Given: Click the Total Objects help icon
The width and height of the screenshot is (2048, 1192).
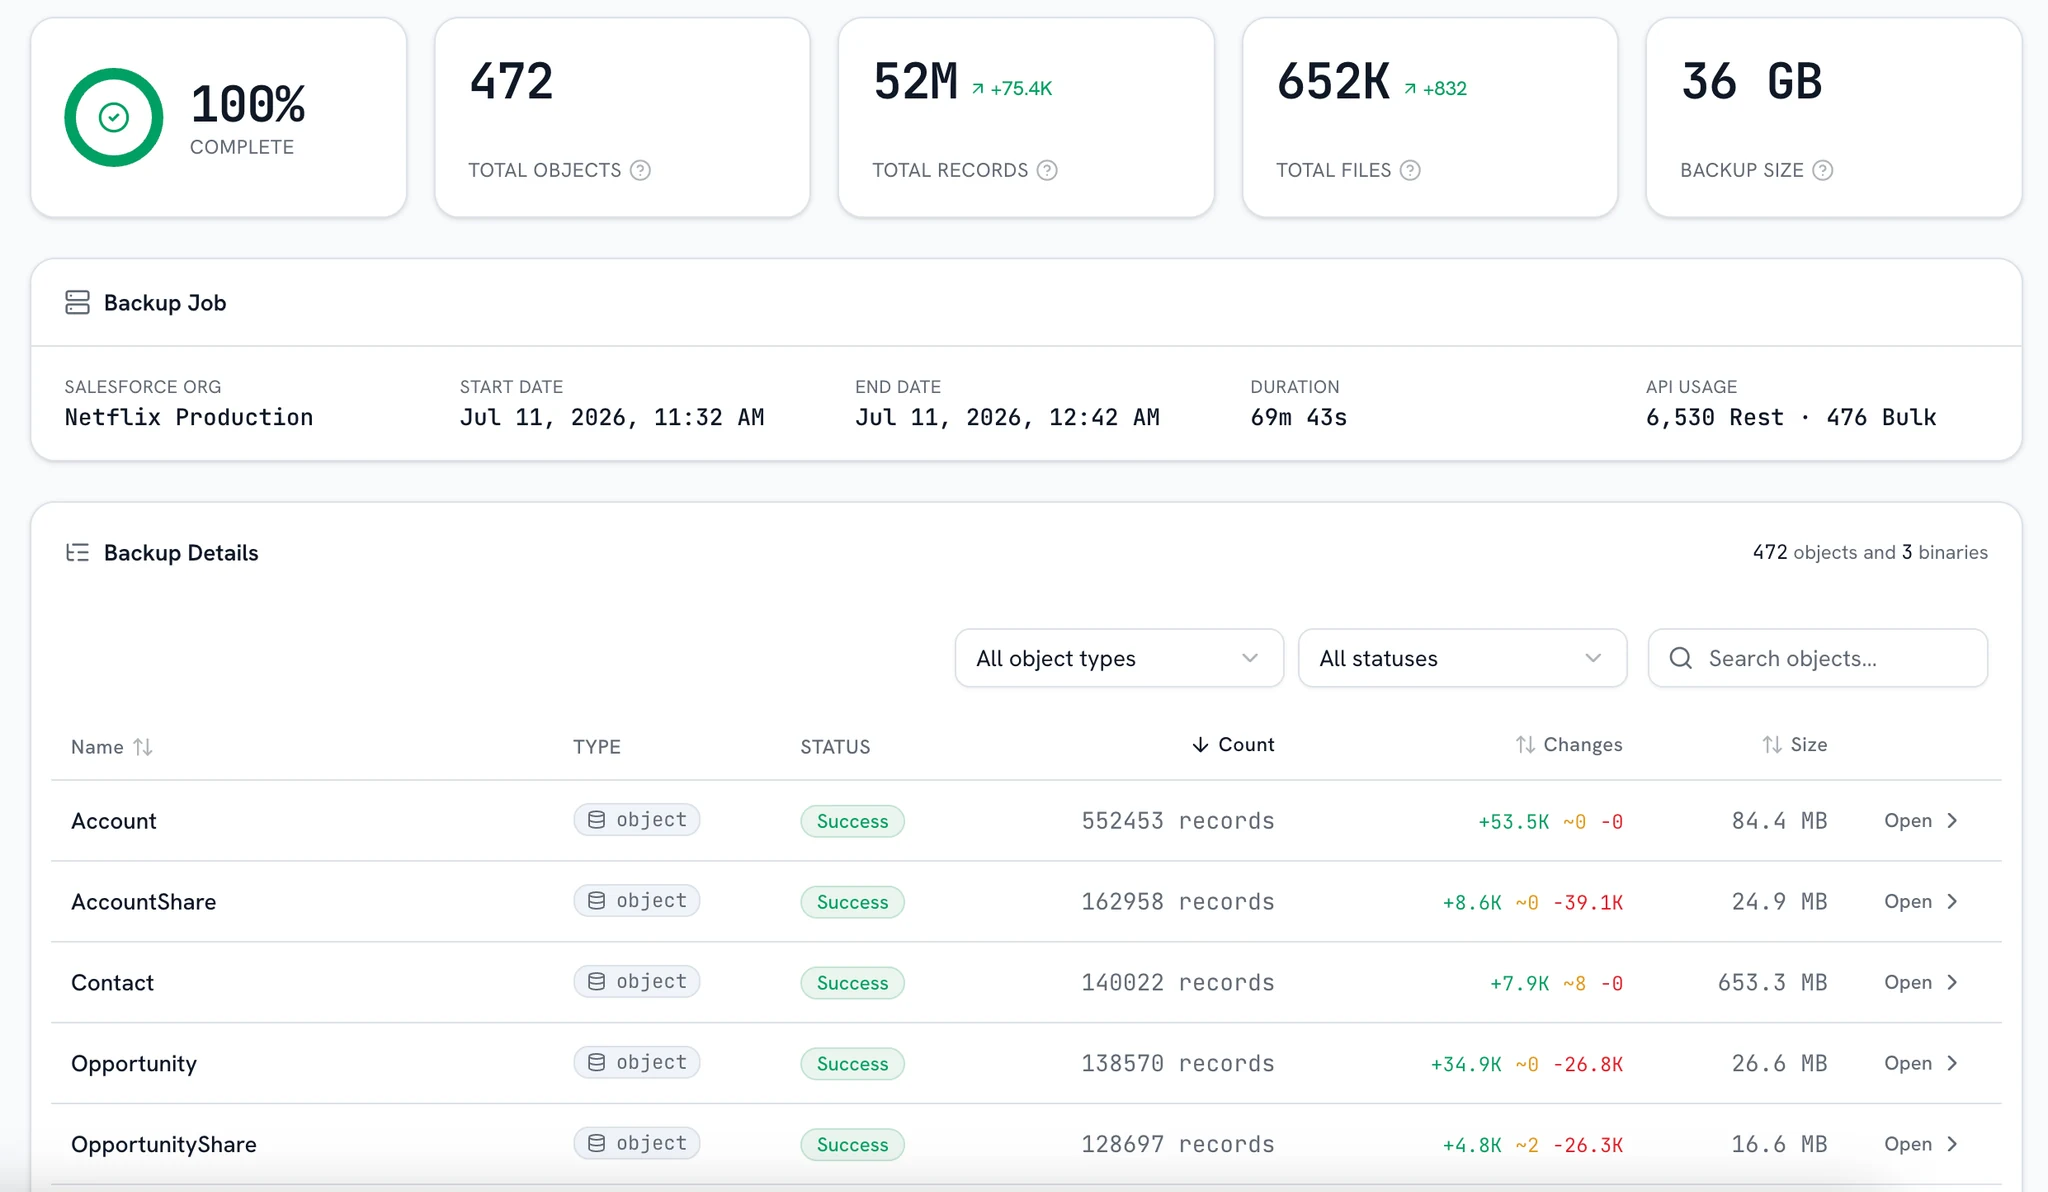Looking at the screenshot, I should click(x=640, y=170).
